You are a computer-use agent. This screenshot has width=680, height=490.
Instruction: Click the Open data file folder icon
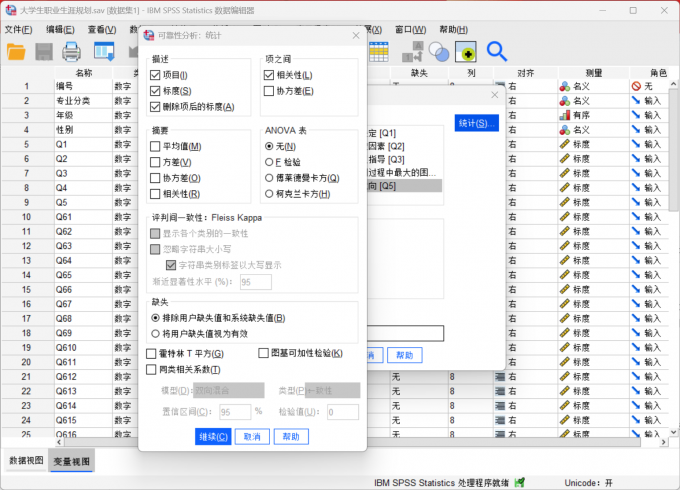tap(16, 52)
